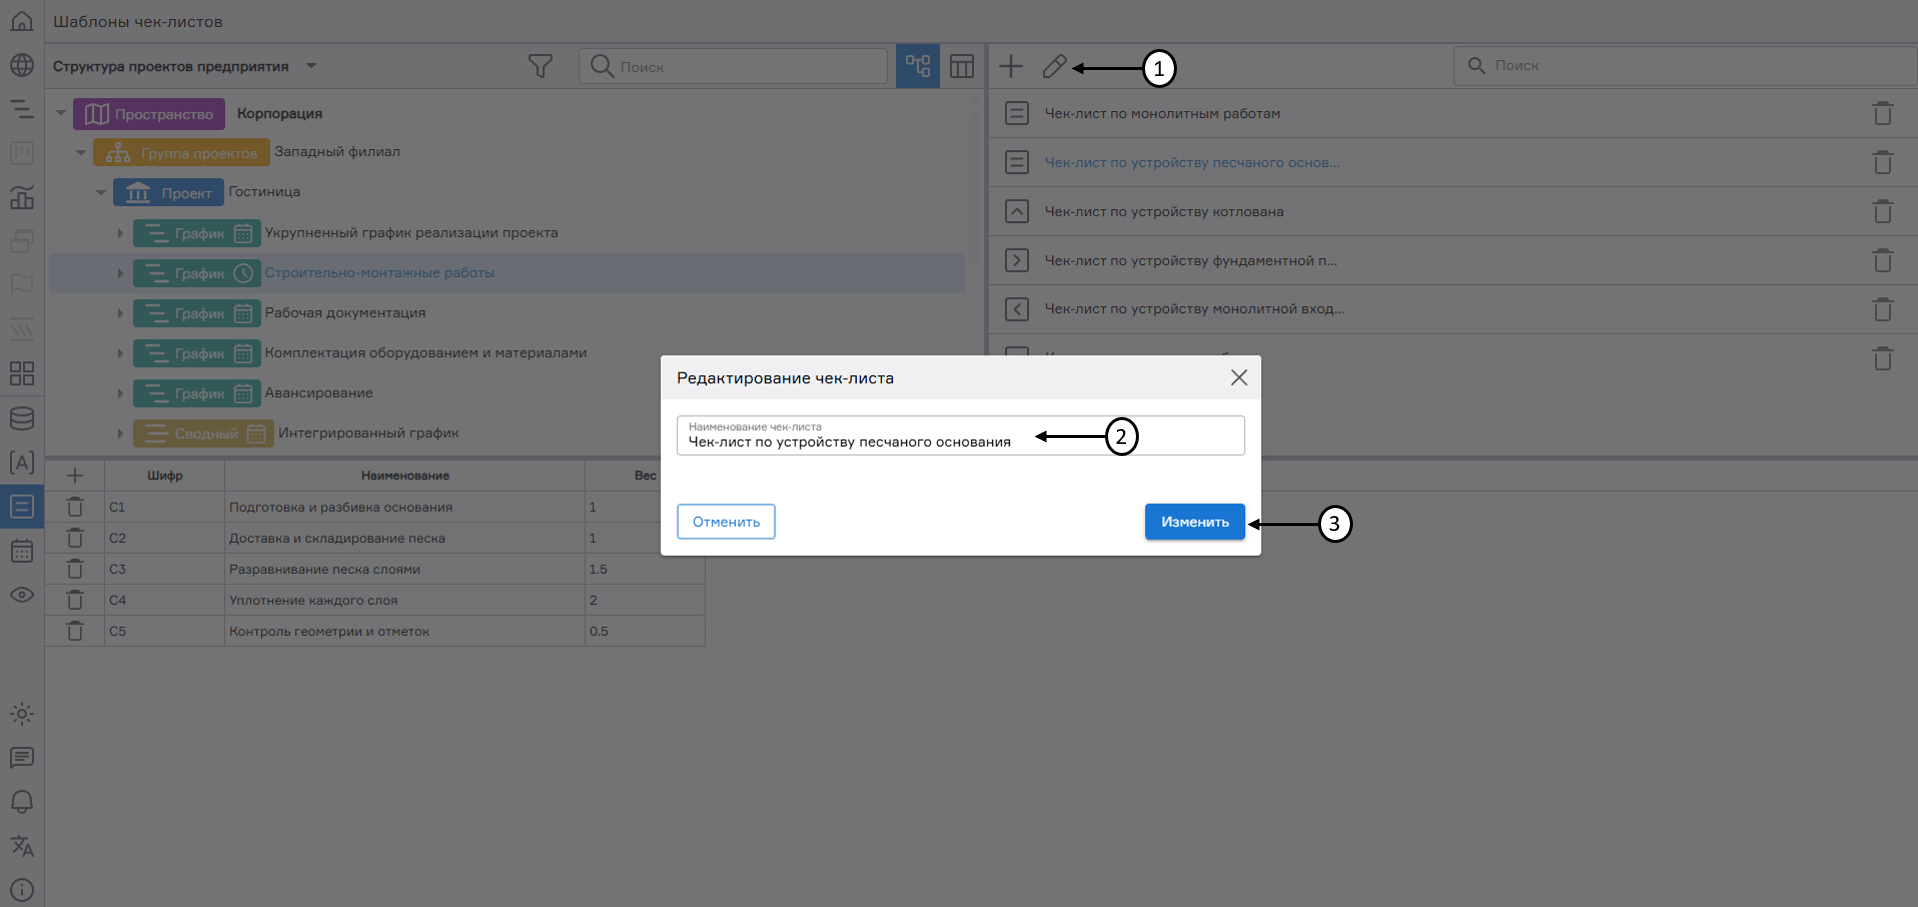Select Авансирование schedule in the tree
Image resolution: width=1918 pixels, height=907 pixels.
(x=318, y=393)
